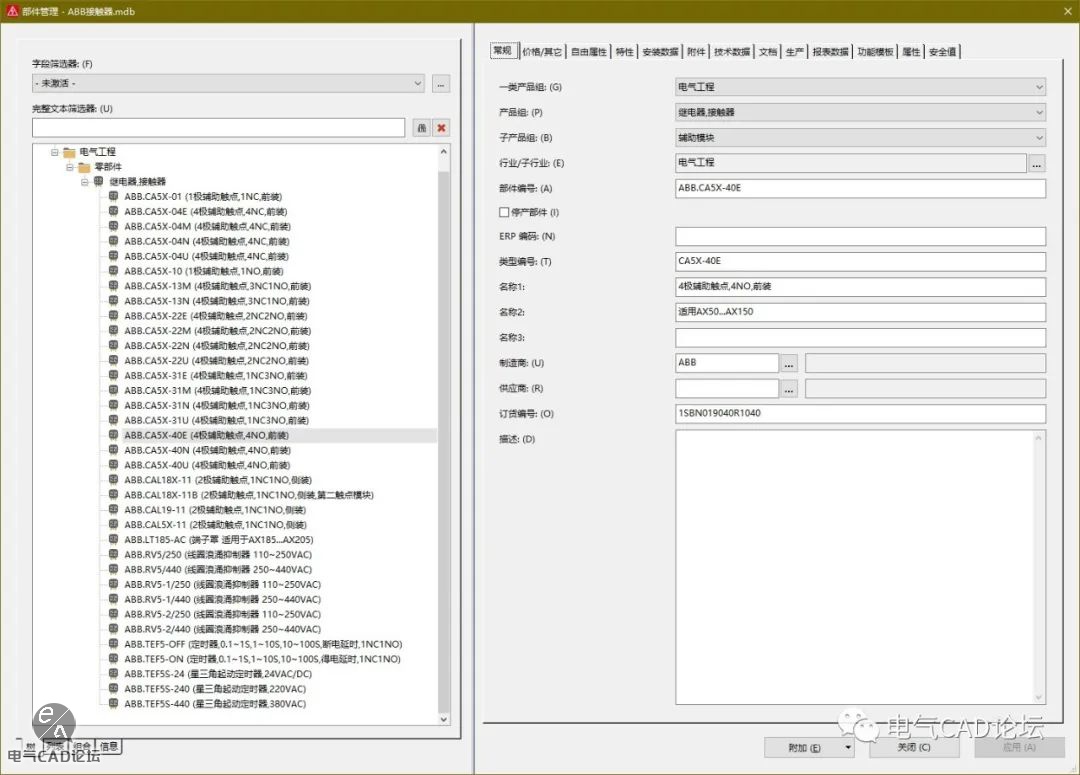Open the 字段筛选器 field filter dropdown
The width and height of the screenshot is (1080, 775).
tap(229, 83)
